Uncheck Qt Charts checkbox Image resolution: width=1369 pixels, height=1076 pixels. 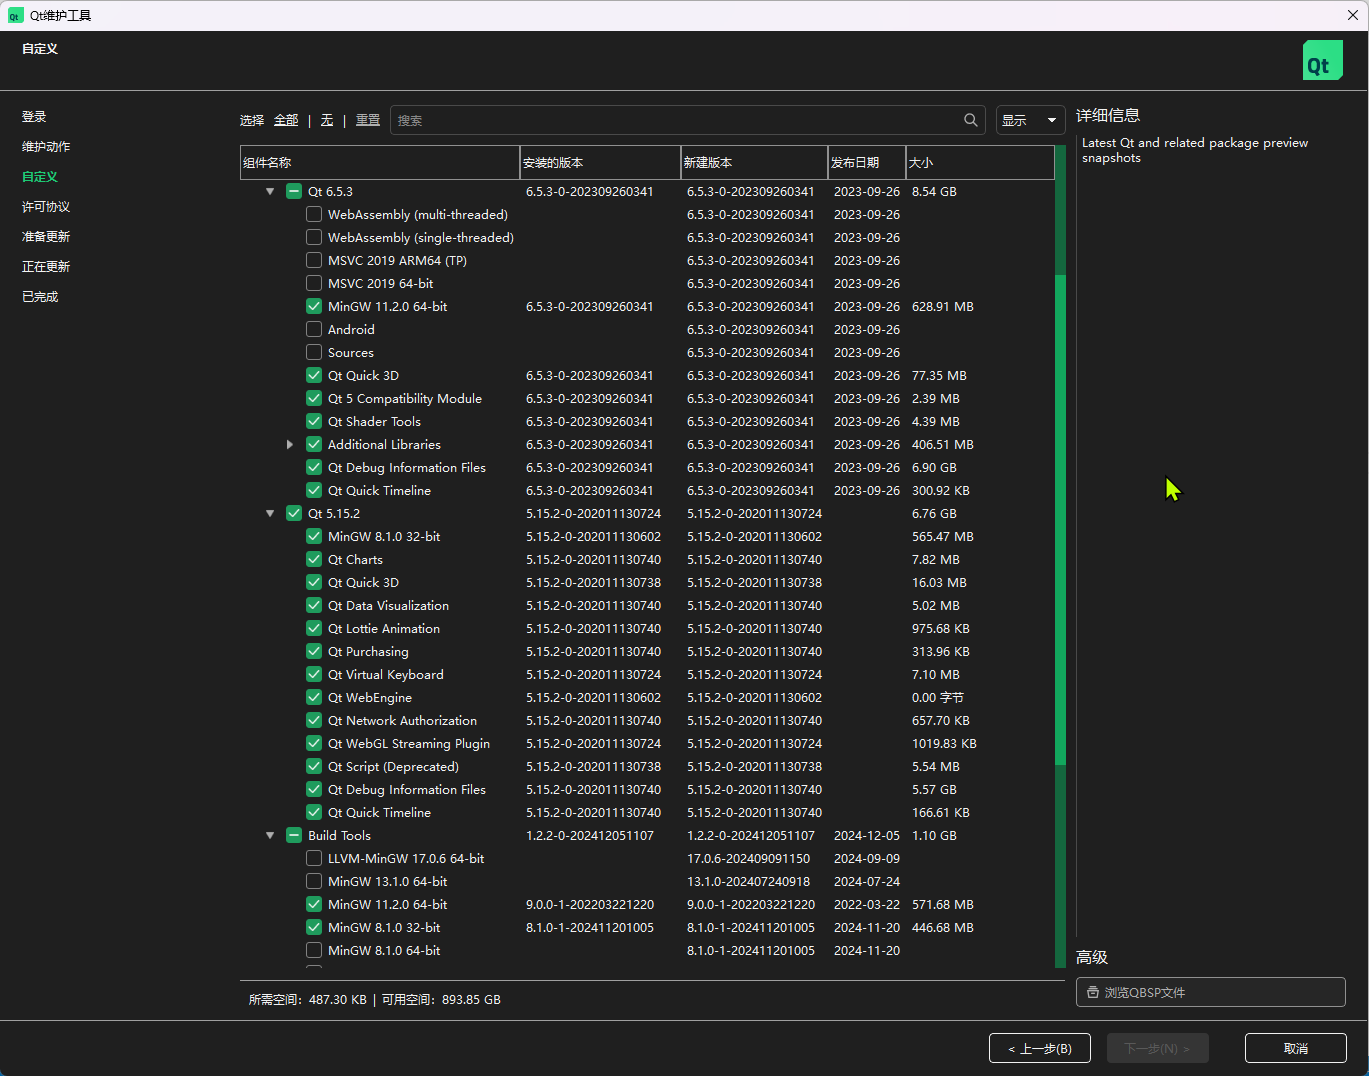(314, 559)
